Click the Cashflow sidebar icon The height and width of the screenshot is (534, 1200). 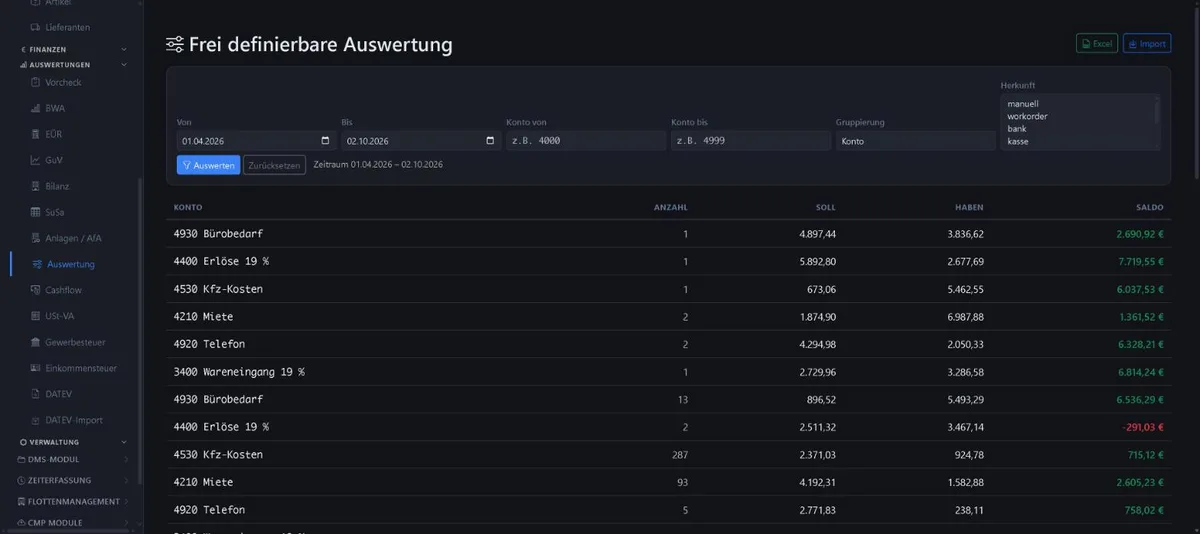click(x=36, y=290)
